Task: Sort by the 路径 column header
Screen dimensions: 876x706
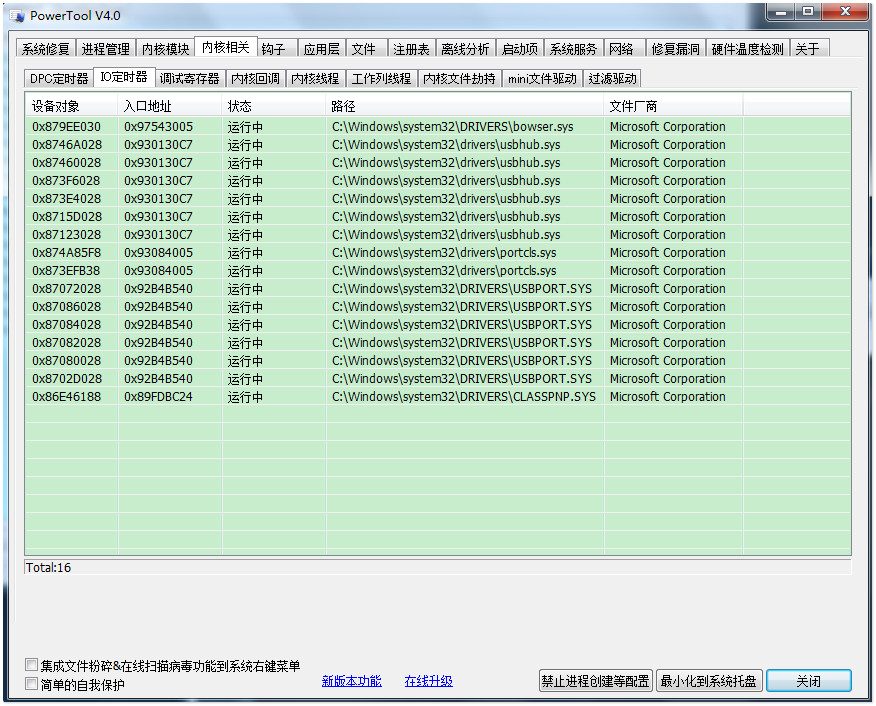Action: [464, 106]
